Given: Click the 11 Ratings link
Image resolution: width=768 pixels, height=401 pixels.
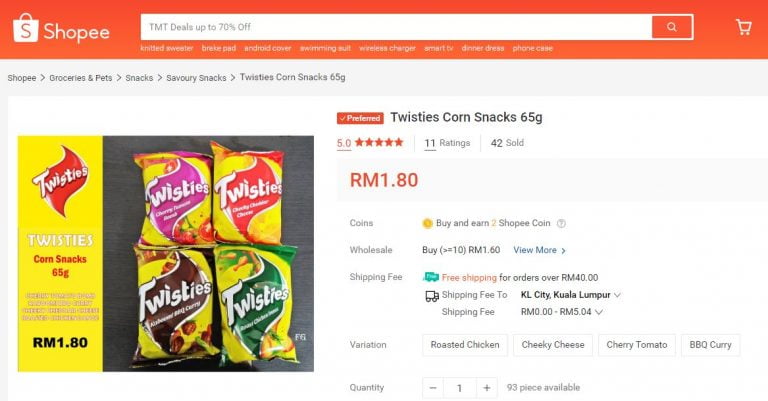Looking at the screenshot, I should [447, 143].
